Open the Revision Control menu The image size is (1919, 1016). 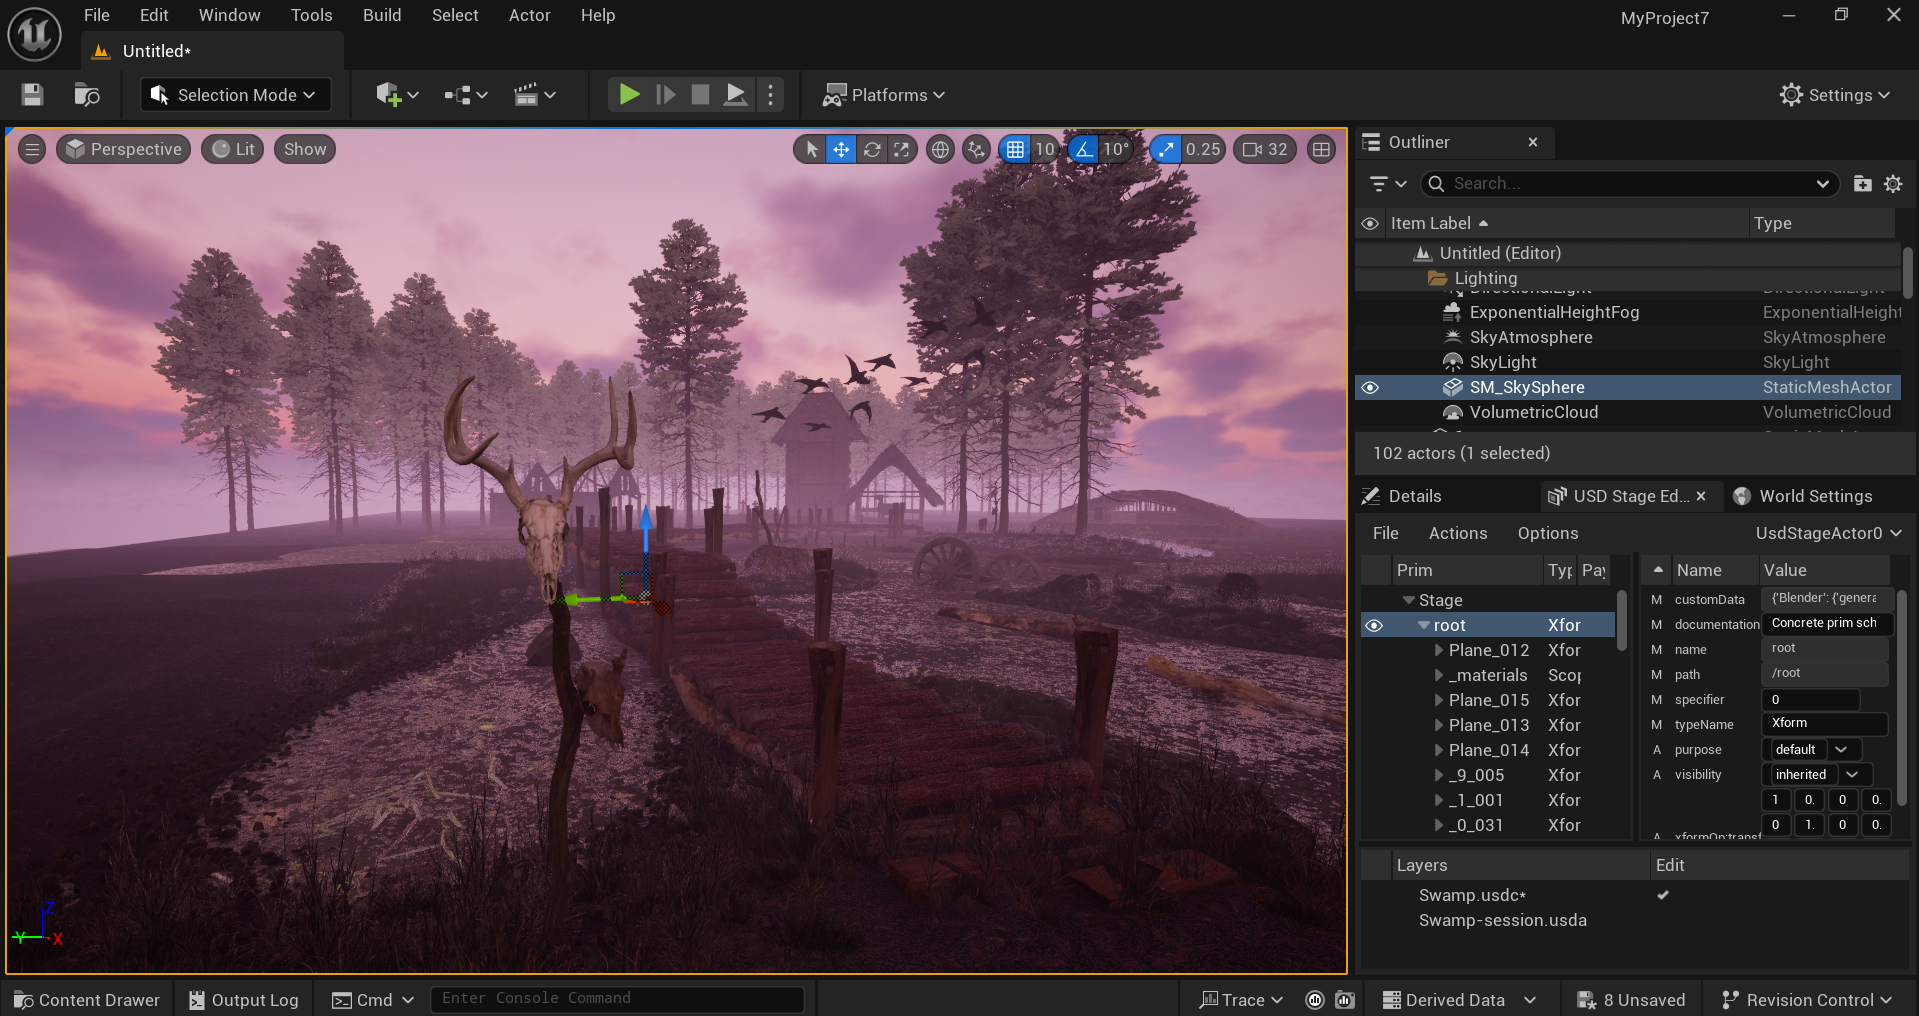(1807, 1000)
